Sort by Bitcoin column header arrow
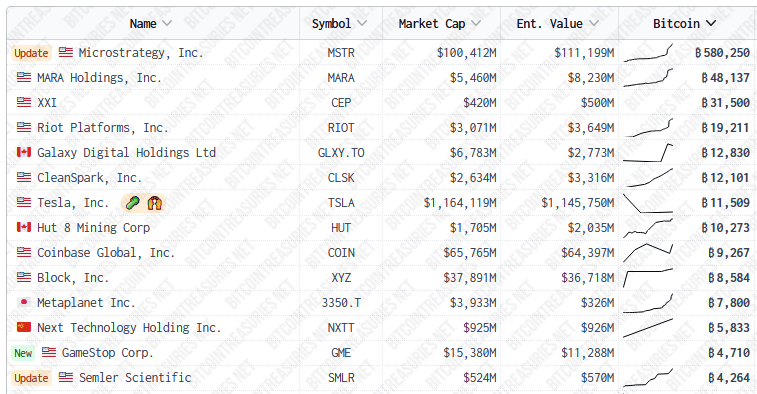 click(711, 23)
